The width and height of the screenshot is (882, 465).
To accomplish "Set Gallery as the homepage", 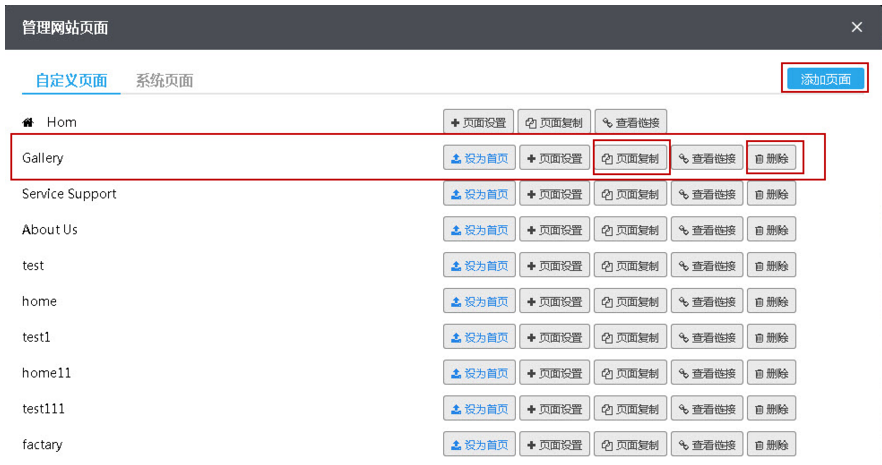I will point(479,158).
